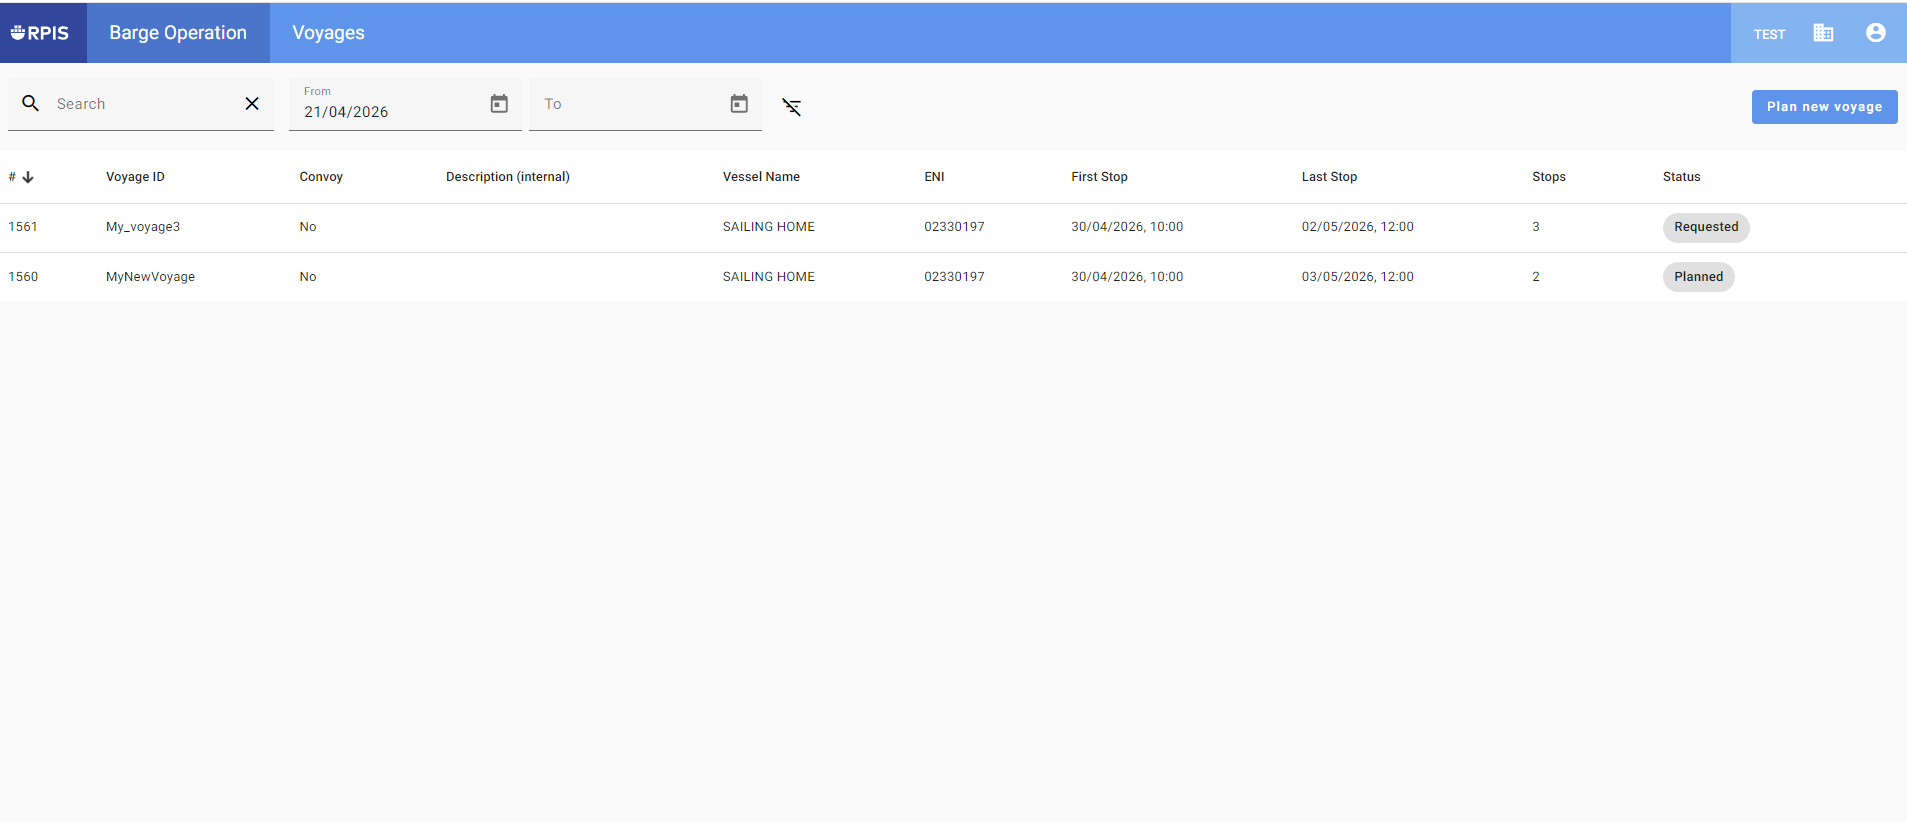Open the organization building icon
Viewport: 1907px width, 822px height.
[x=1823, y=33]
